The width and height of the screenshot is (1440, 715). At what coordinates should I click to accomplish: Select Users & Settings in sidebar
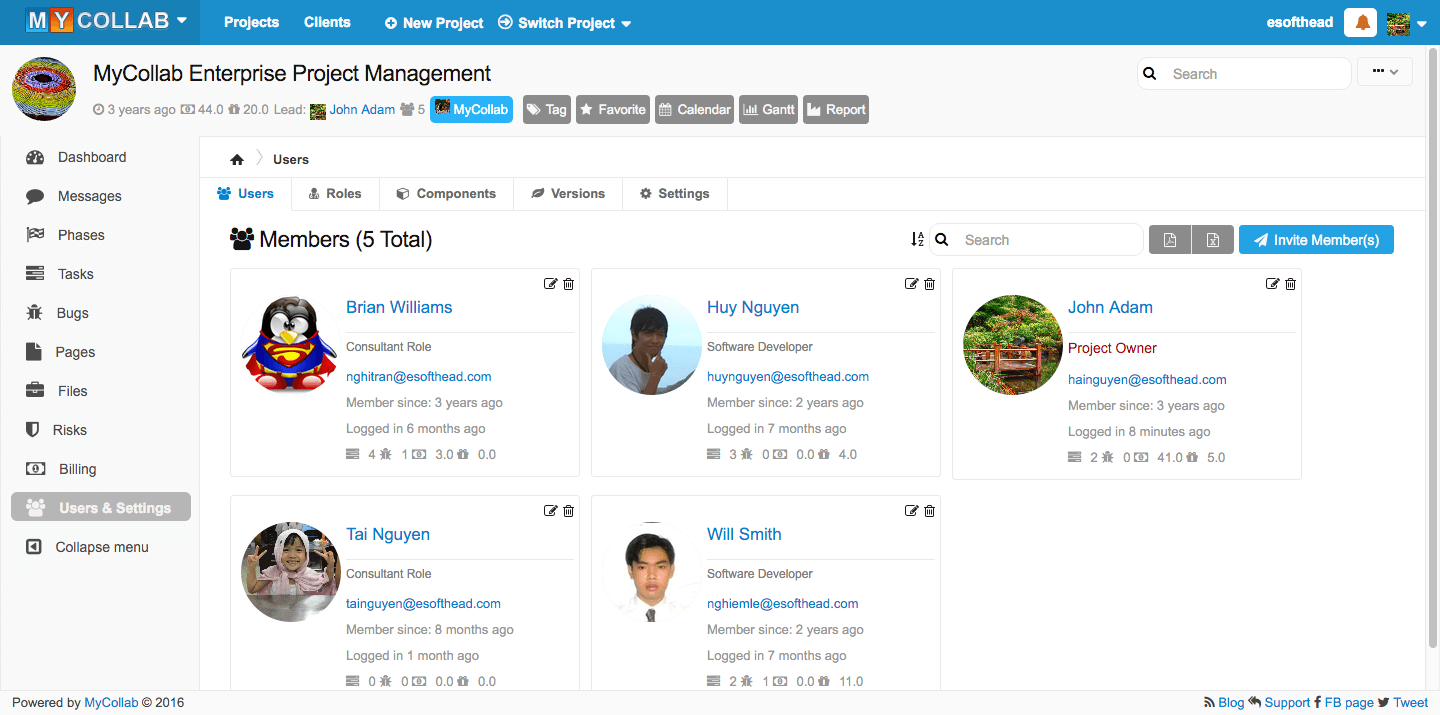point(100,508)
